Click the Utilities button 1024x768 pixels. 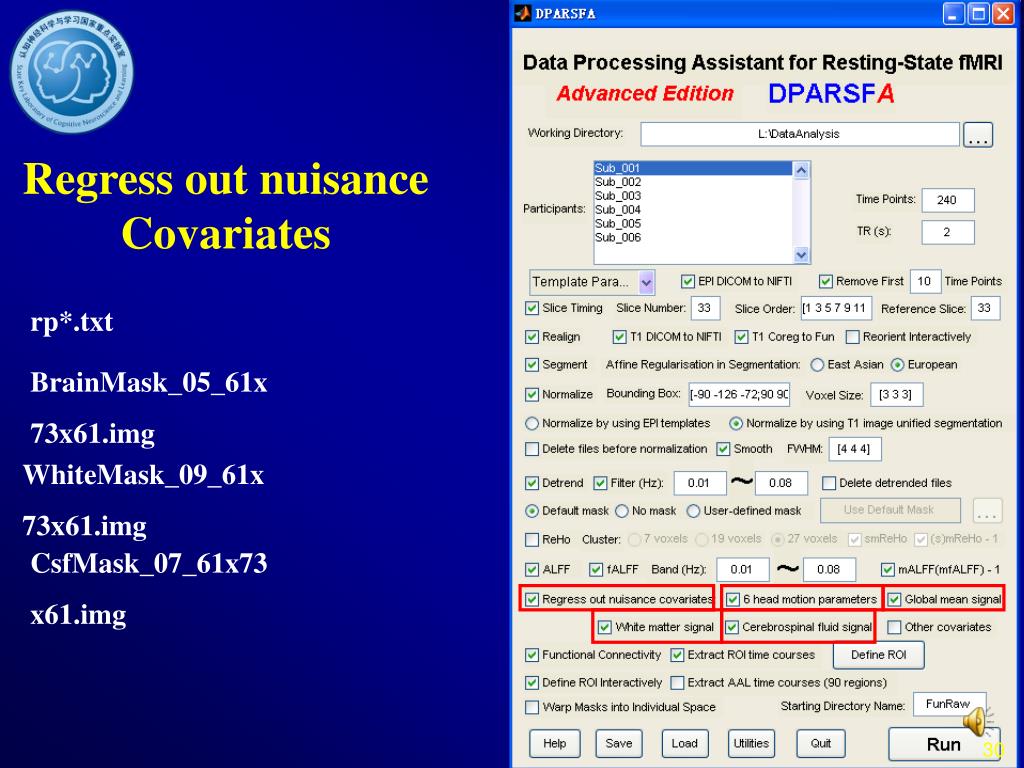coord(751,743)
